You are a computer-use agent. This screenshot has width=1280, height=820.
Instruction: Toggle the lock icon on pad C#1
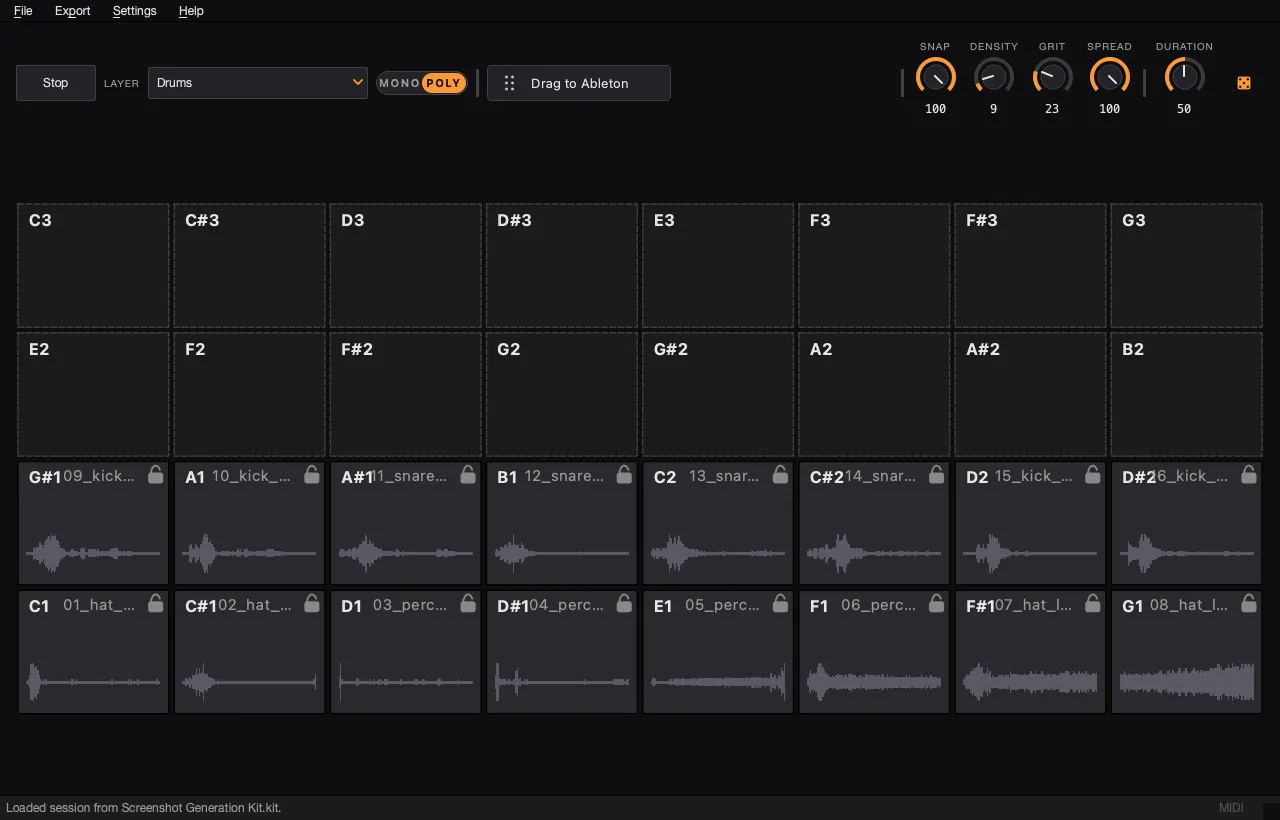coord(312,603)
